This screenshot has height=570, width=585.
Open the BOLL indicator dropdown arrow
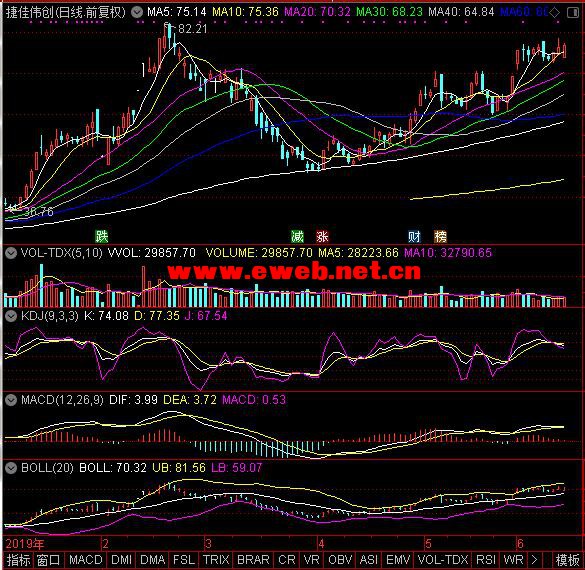(11, 468)
